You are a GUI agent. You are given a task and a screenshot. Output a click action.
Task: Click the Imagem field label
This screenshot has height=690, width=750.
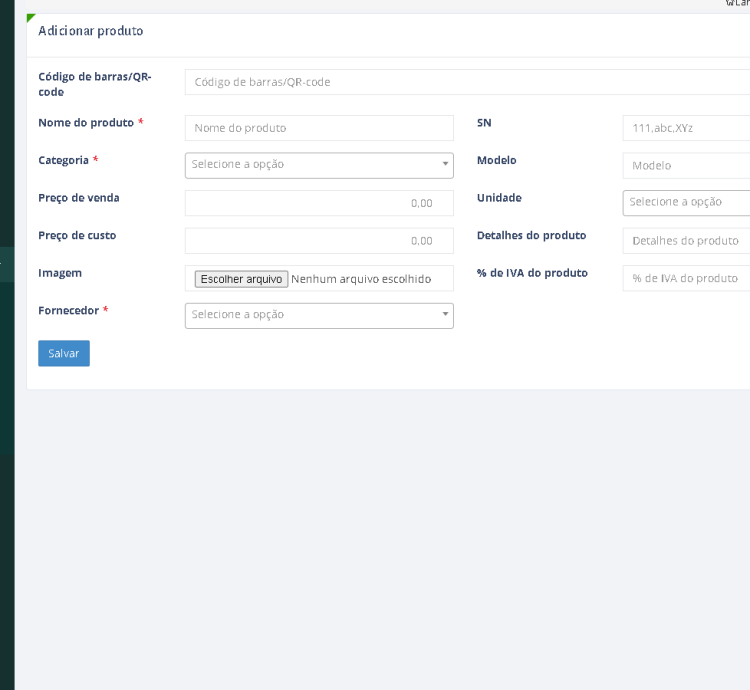coord(60,273)
